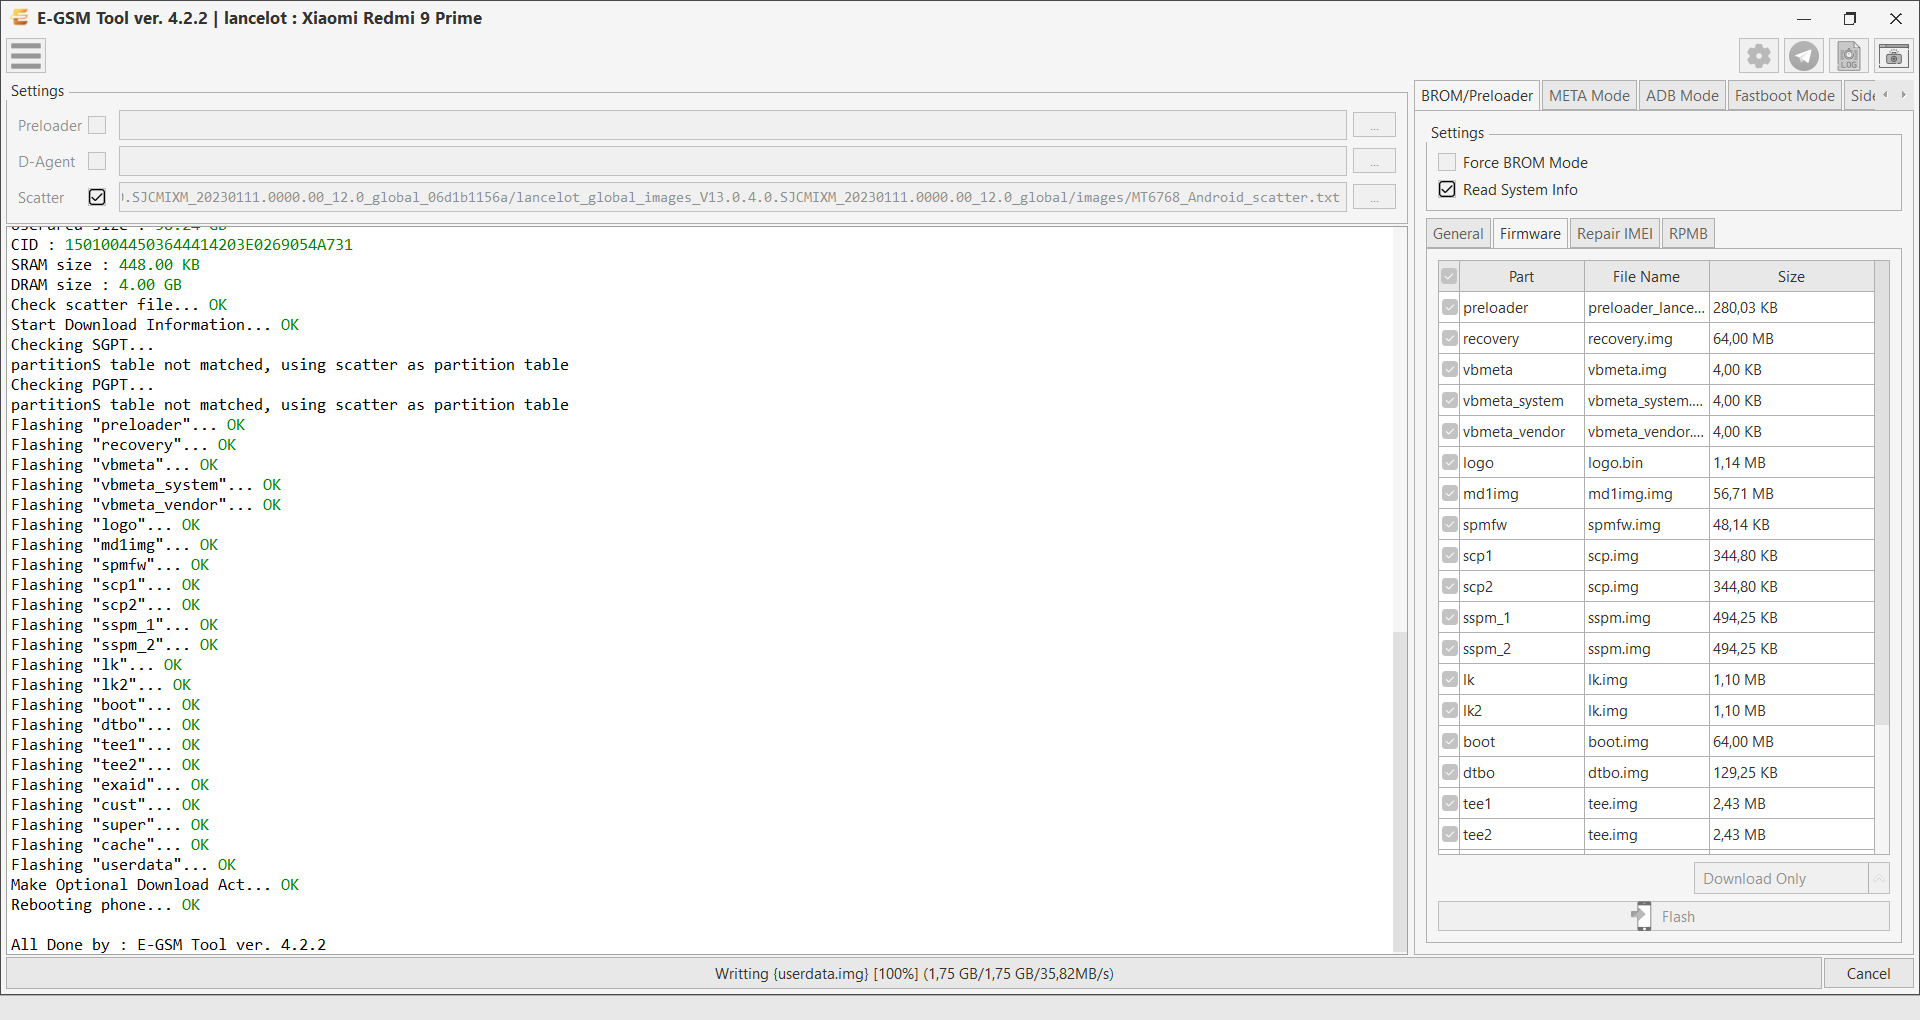
Task: Open the RPMB sub-tab
Action: [1688, 234]
